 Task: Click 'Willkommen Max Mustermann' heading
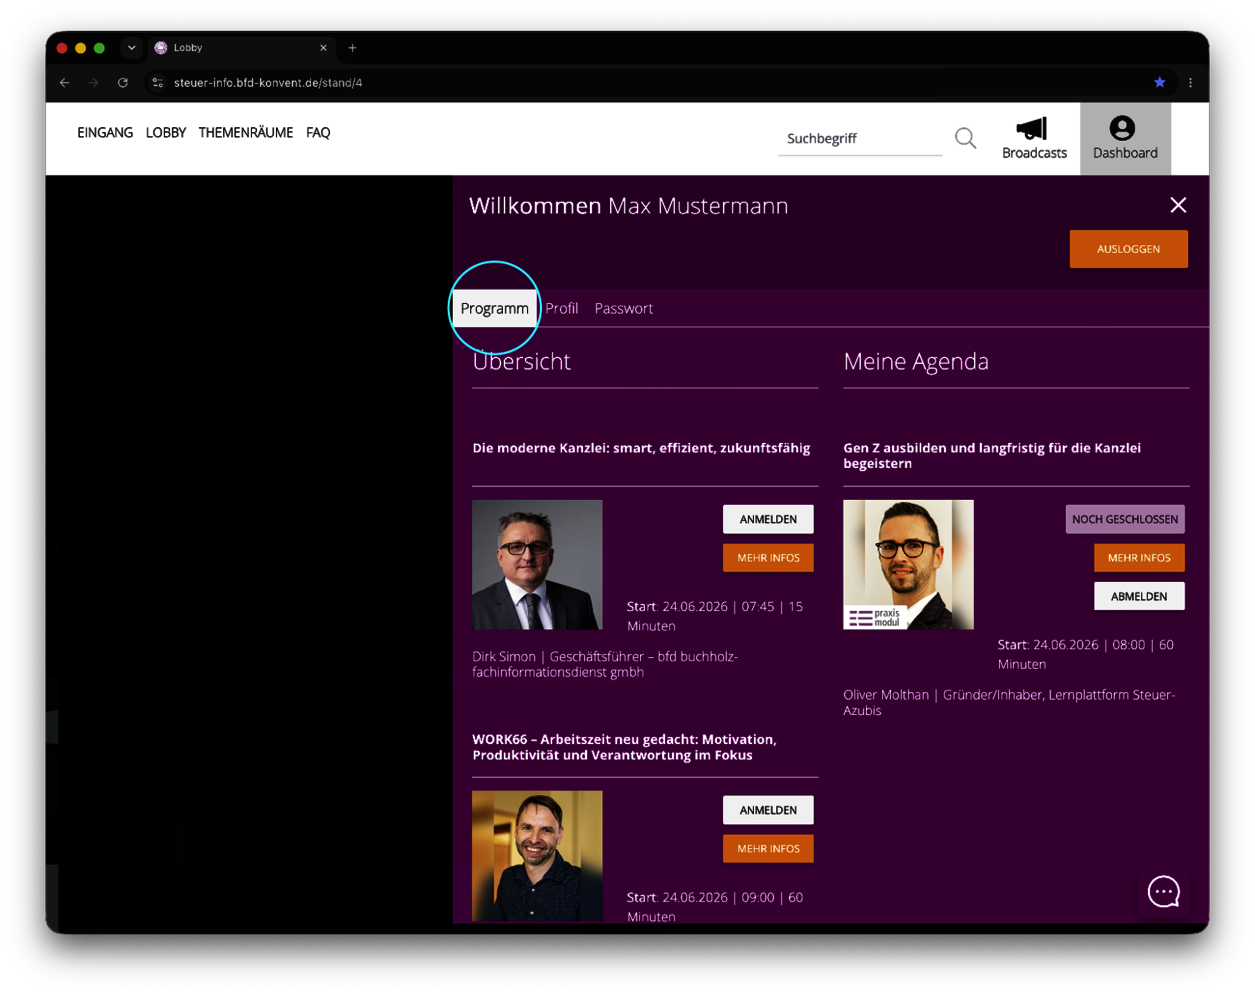(629, 206)
